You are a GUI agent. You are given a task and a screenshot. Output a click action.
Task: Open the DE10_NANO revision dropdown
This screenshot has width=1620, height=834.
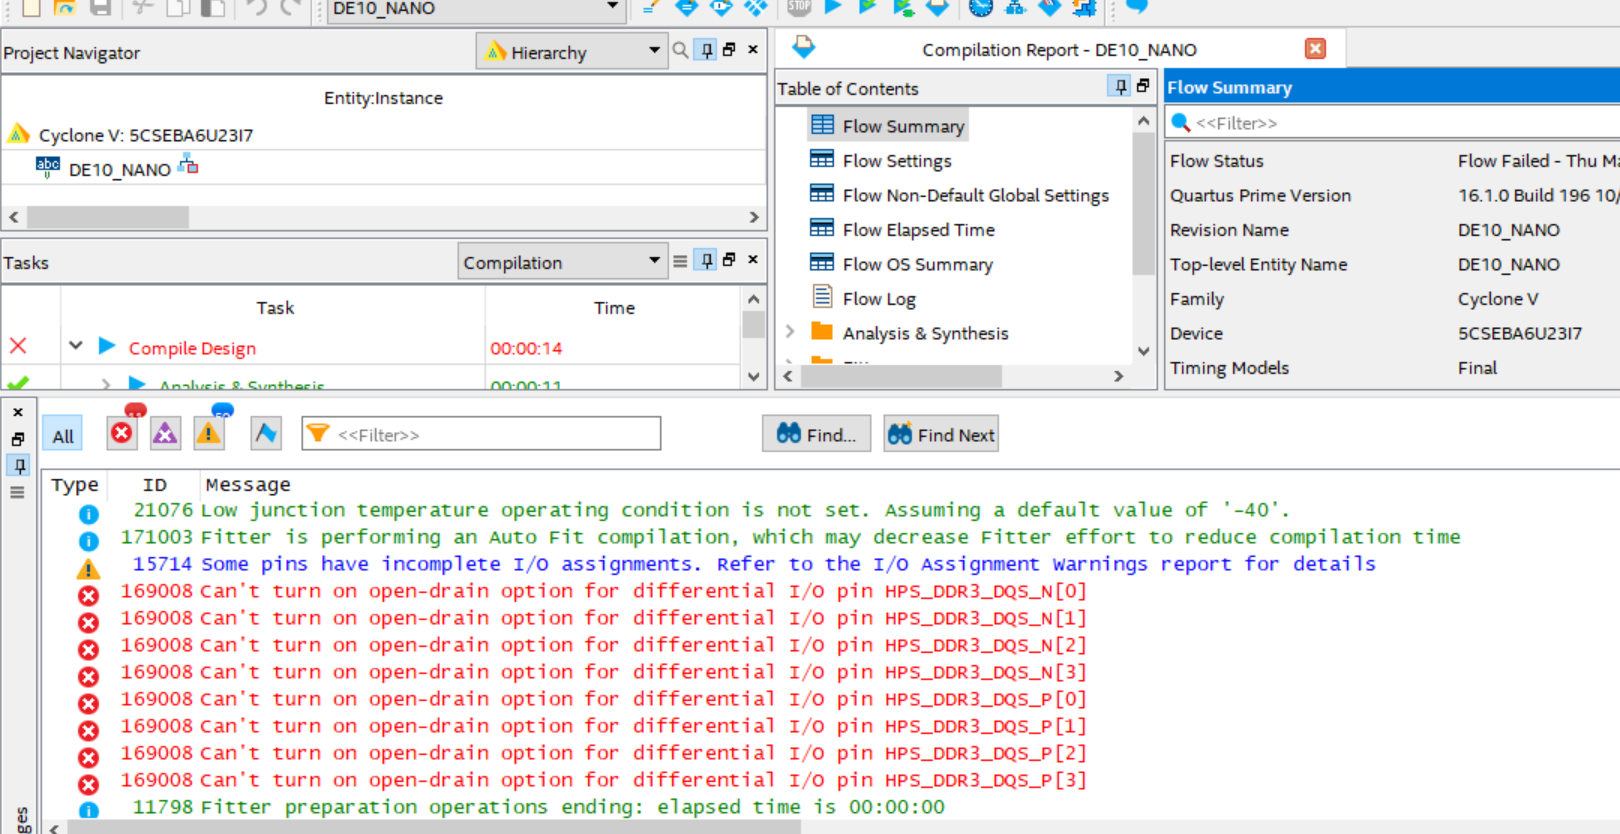612,8
